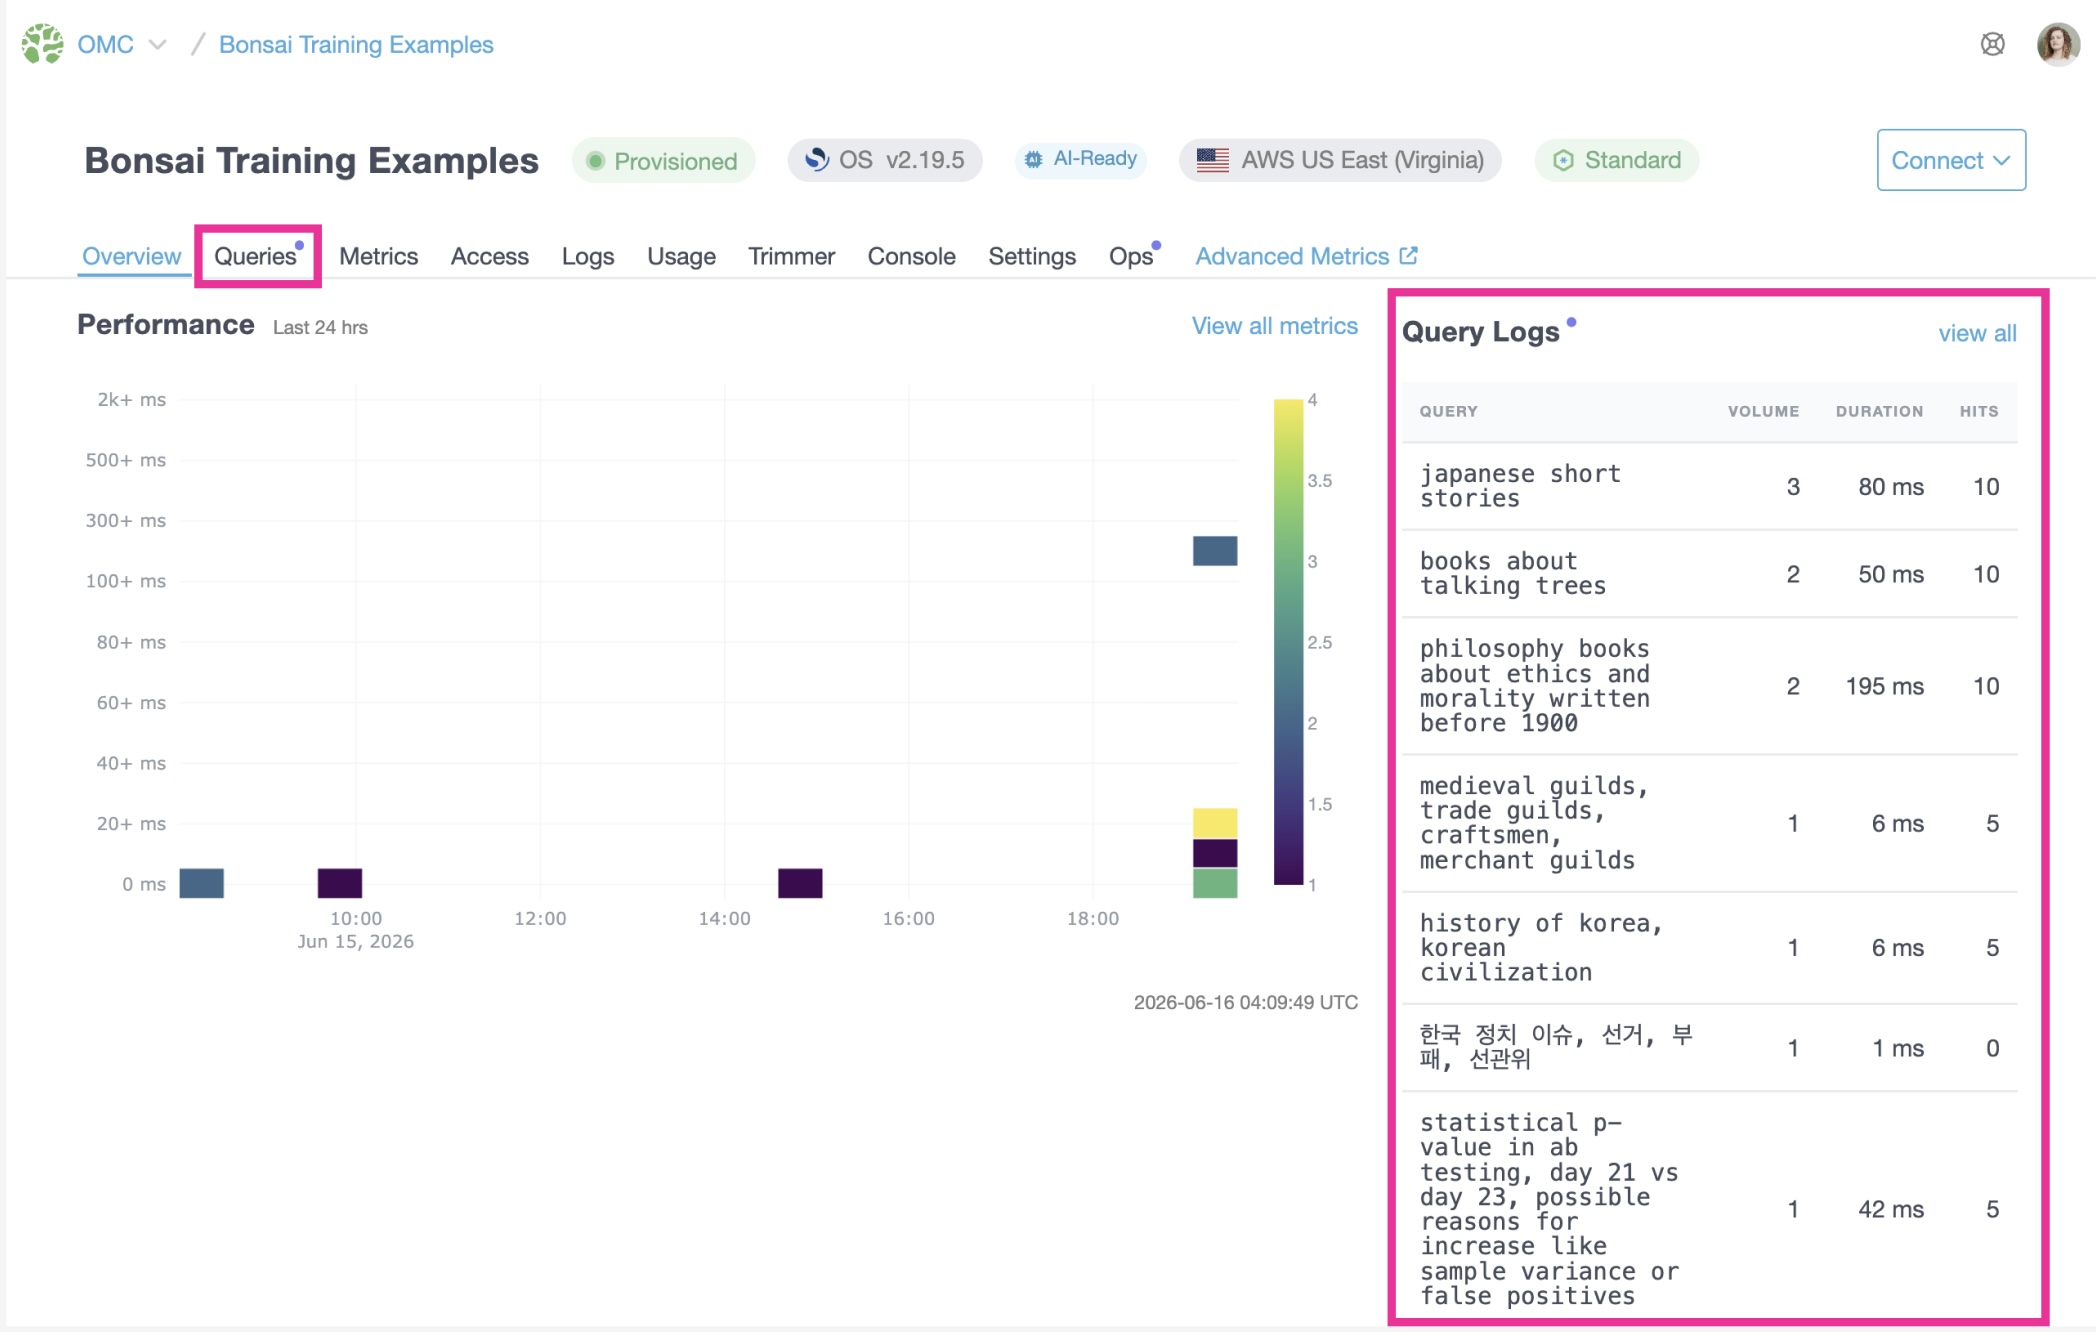2096x1332 pixels.
Task: Select the books about talking trees query
Action: 1709,574
